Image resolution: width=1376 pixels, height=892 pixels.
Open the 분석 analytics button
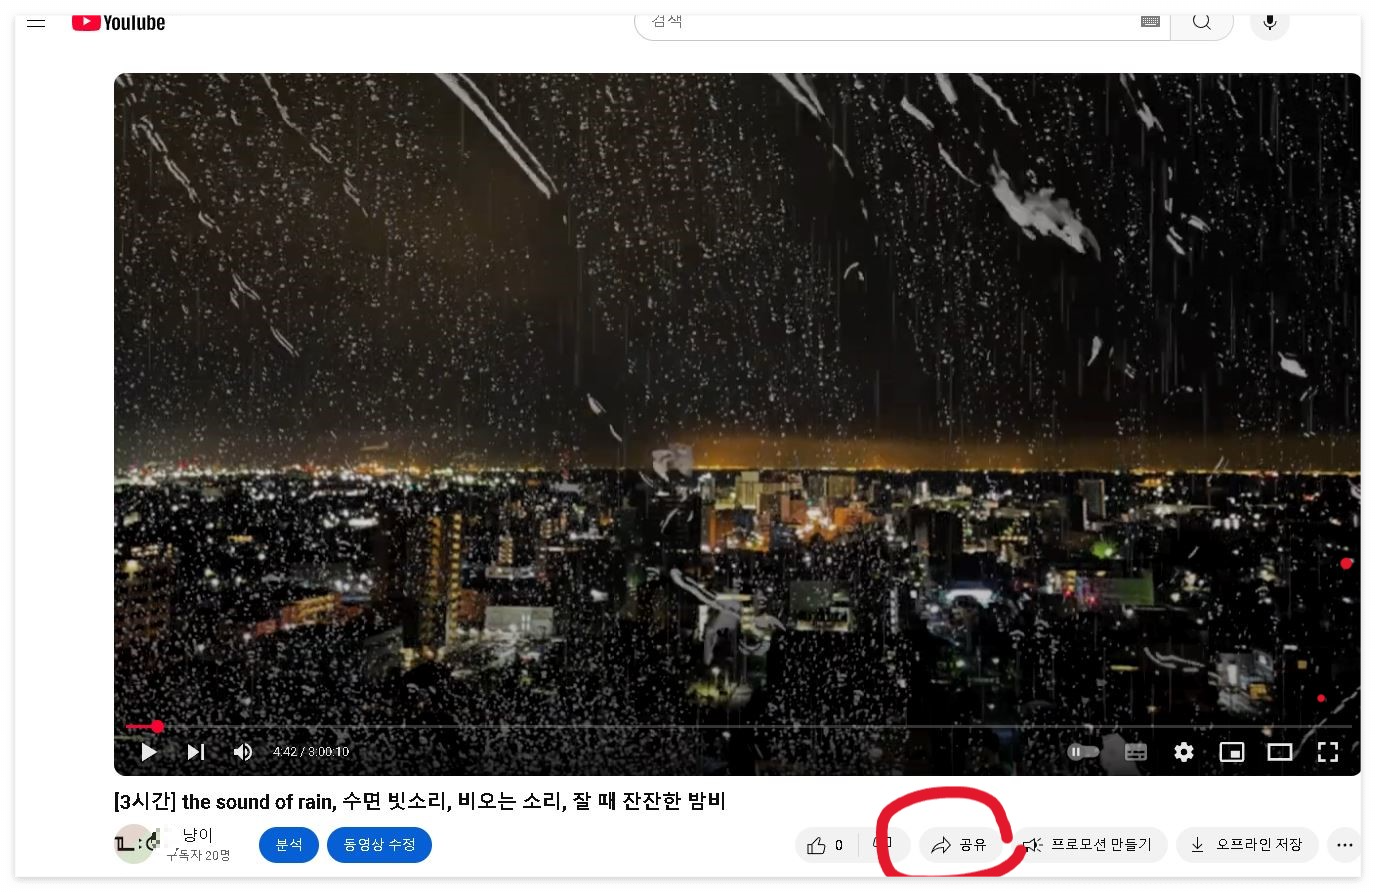coord(289,845)
